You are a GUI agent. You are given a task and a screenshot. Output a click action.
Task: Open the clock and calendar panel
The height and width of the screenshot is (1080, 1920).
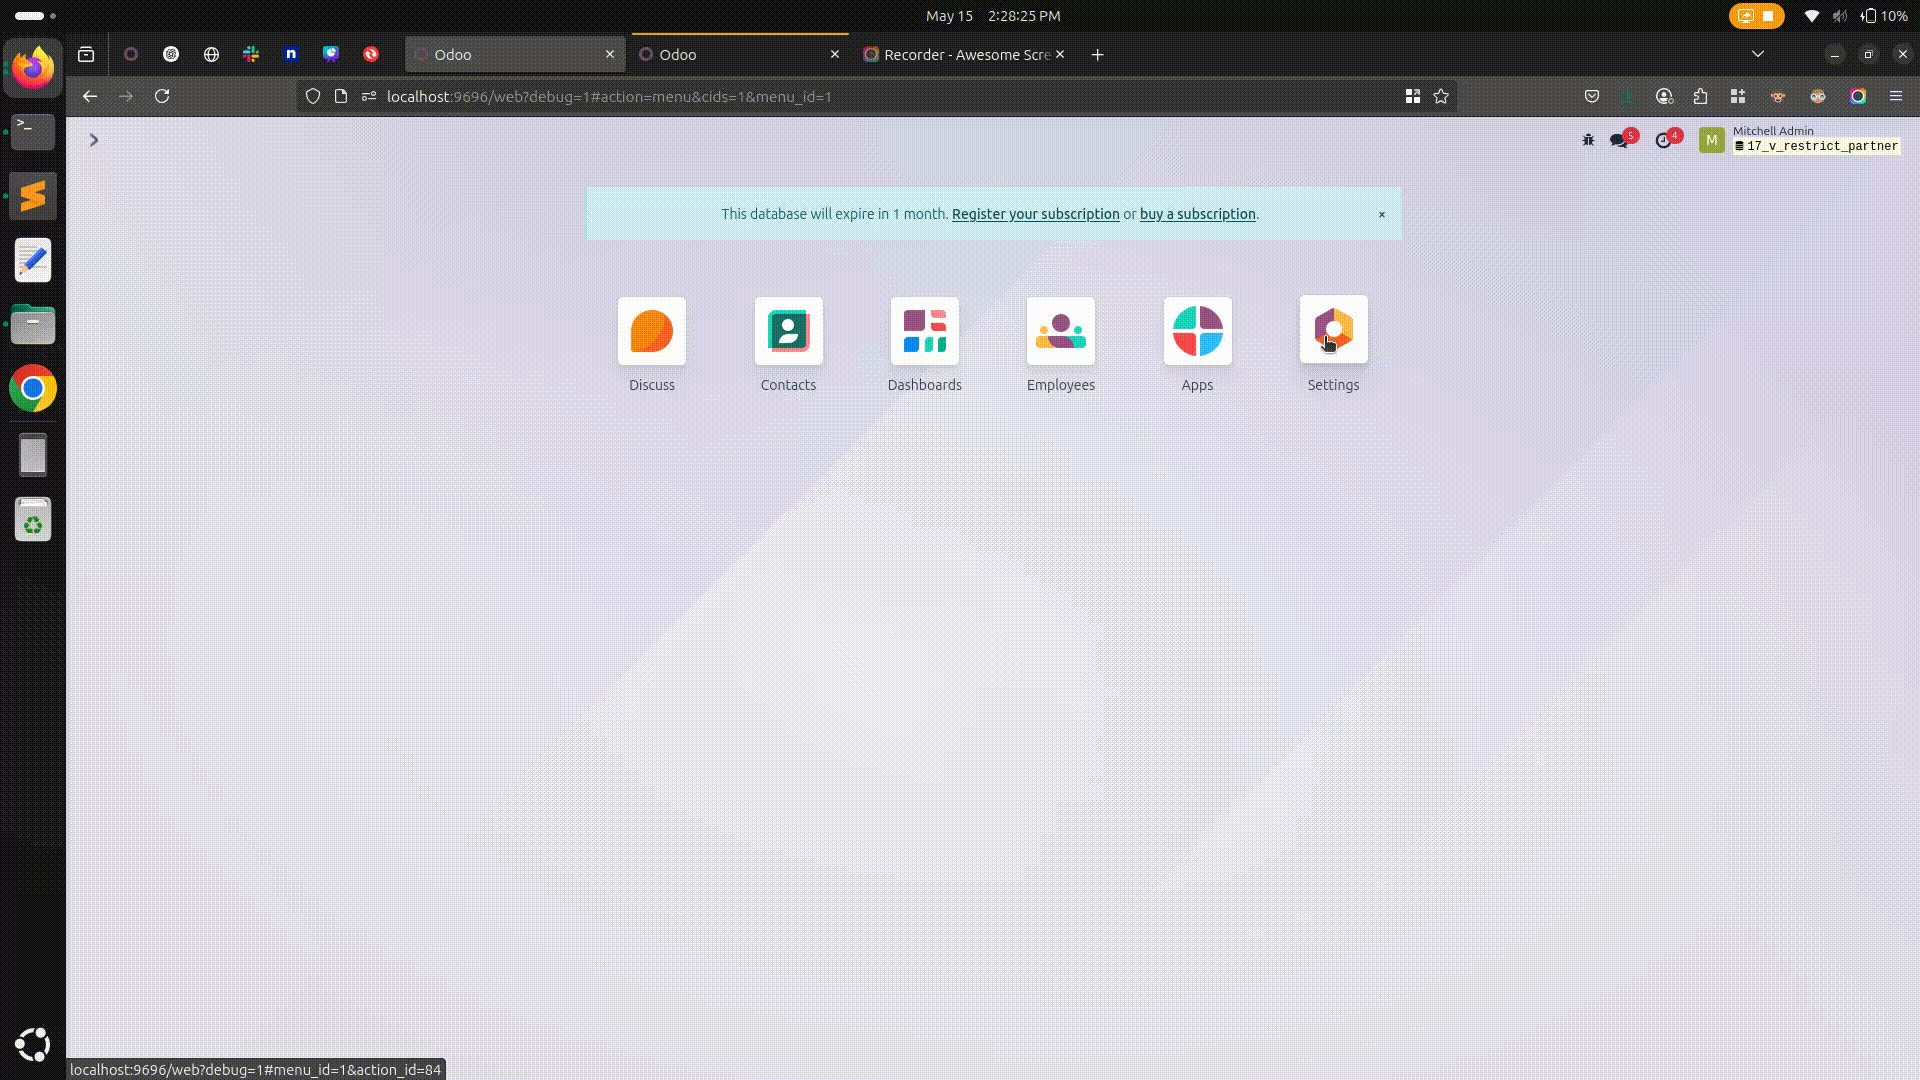(993, 16)
